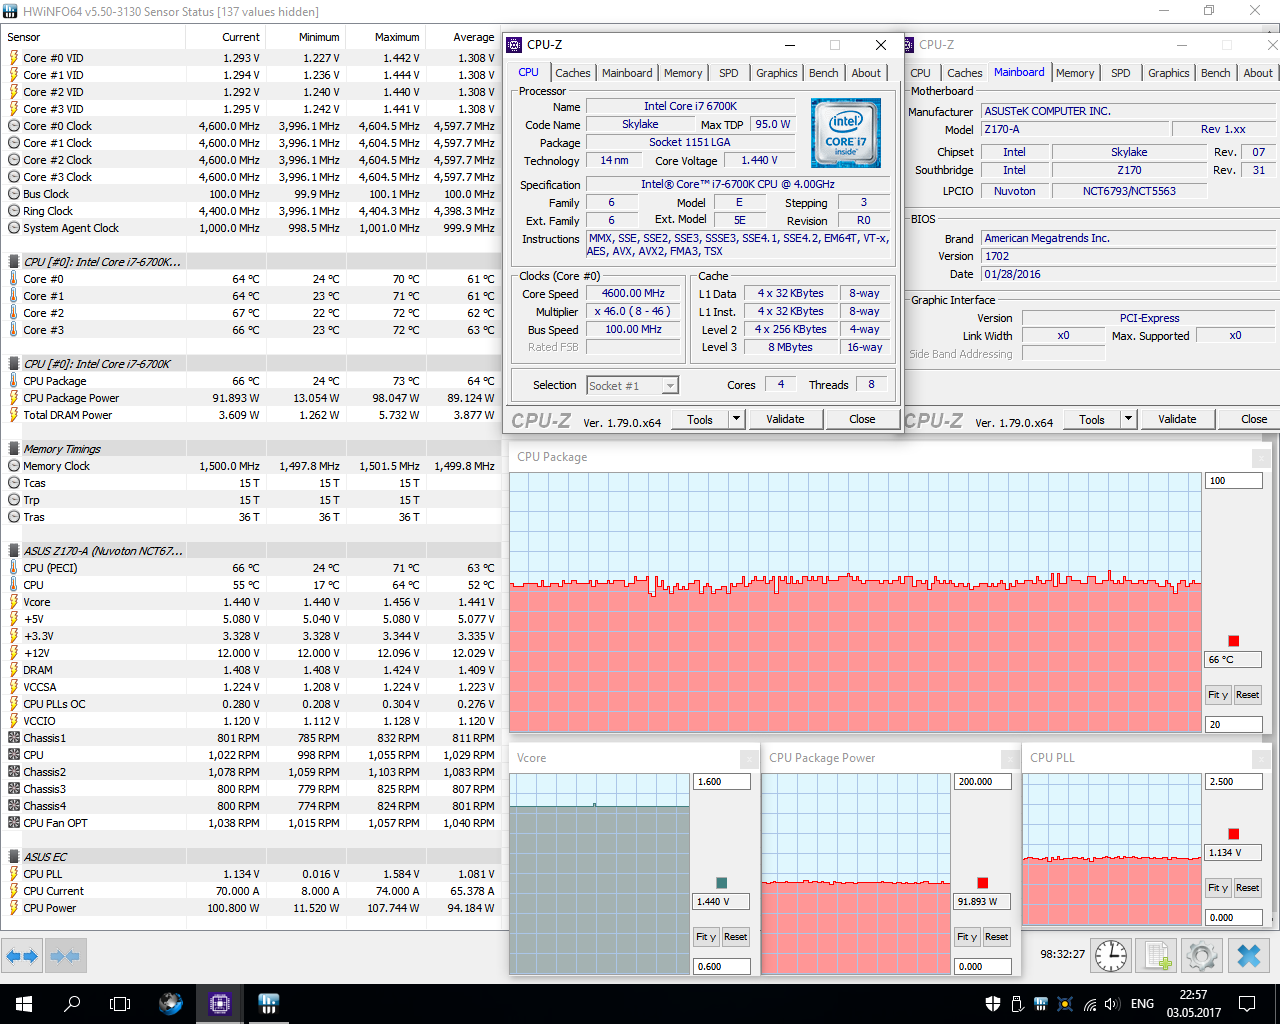Switch to the Caches tab in back CPU-Z window
Viewport: 1280px width, 1024px height.
click(965, 73)
